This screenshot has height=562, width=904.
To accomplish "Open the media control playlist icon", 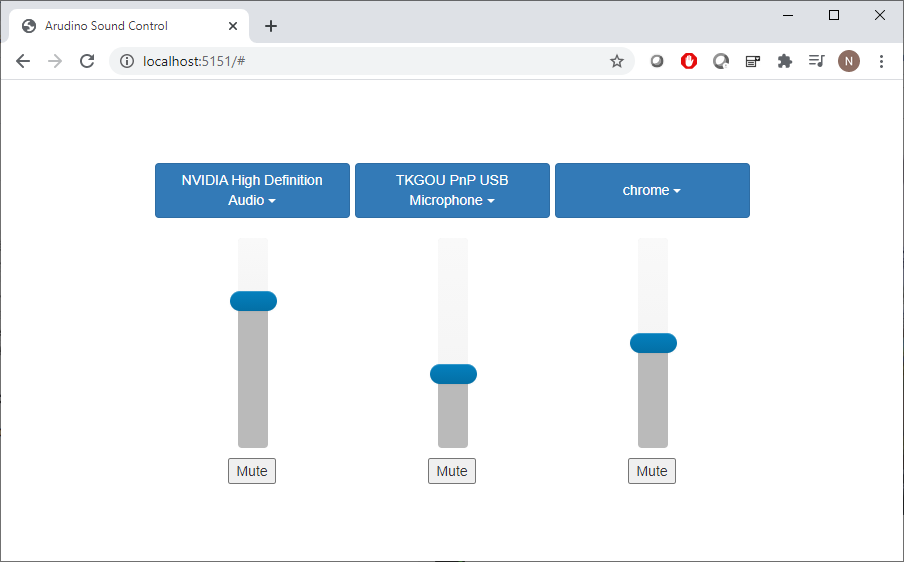I will [816, 61].
